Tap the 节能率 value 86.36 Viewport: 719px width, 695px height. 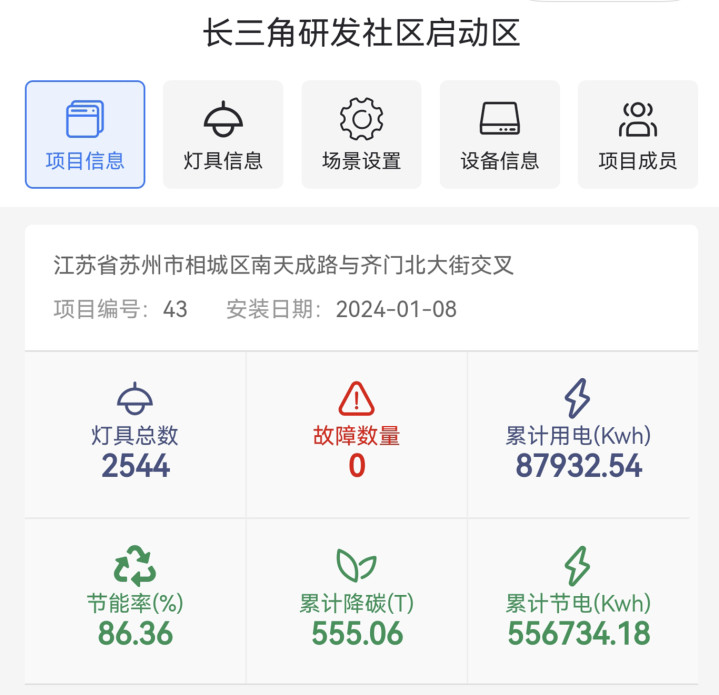pyautogui.click(x=135, y=634)
